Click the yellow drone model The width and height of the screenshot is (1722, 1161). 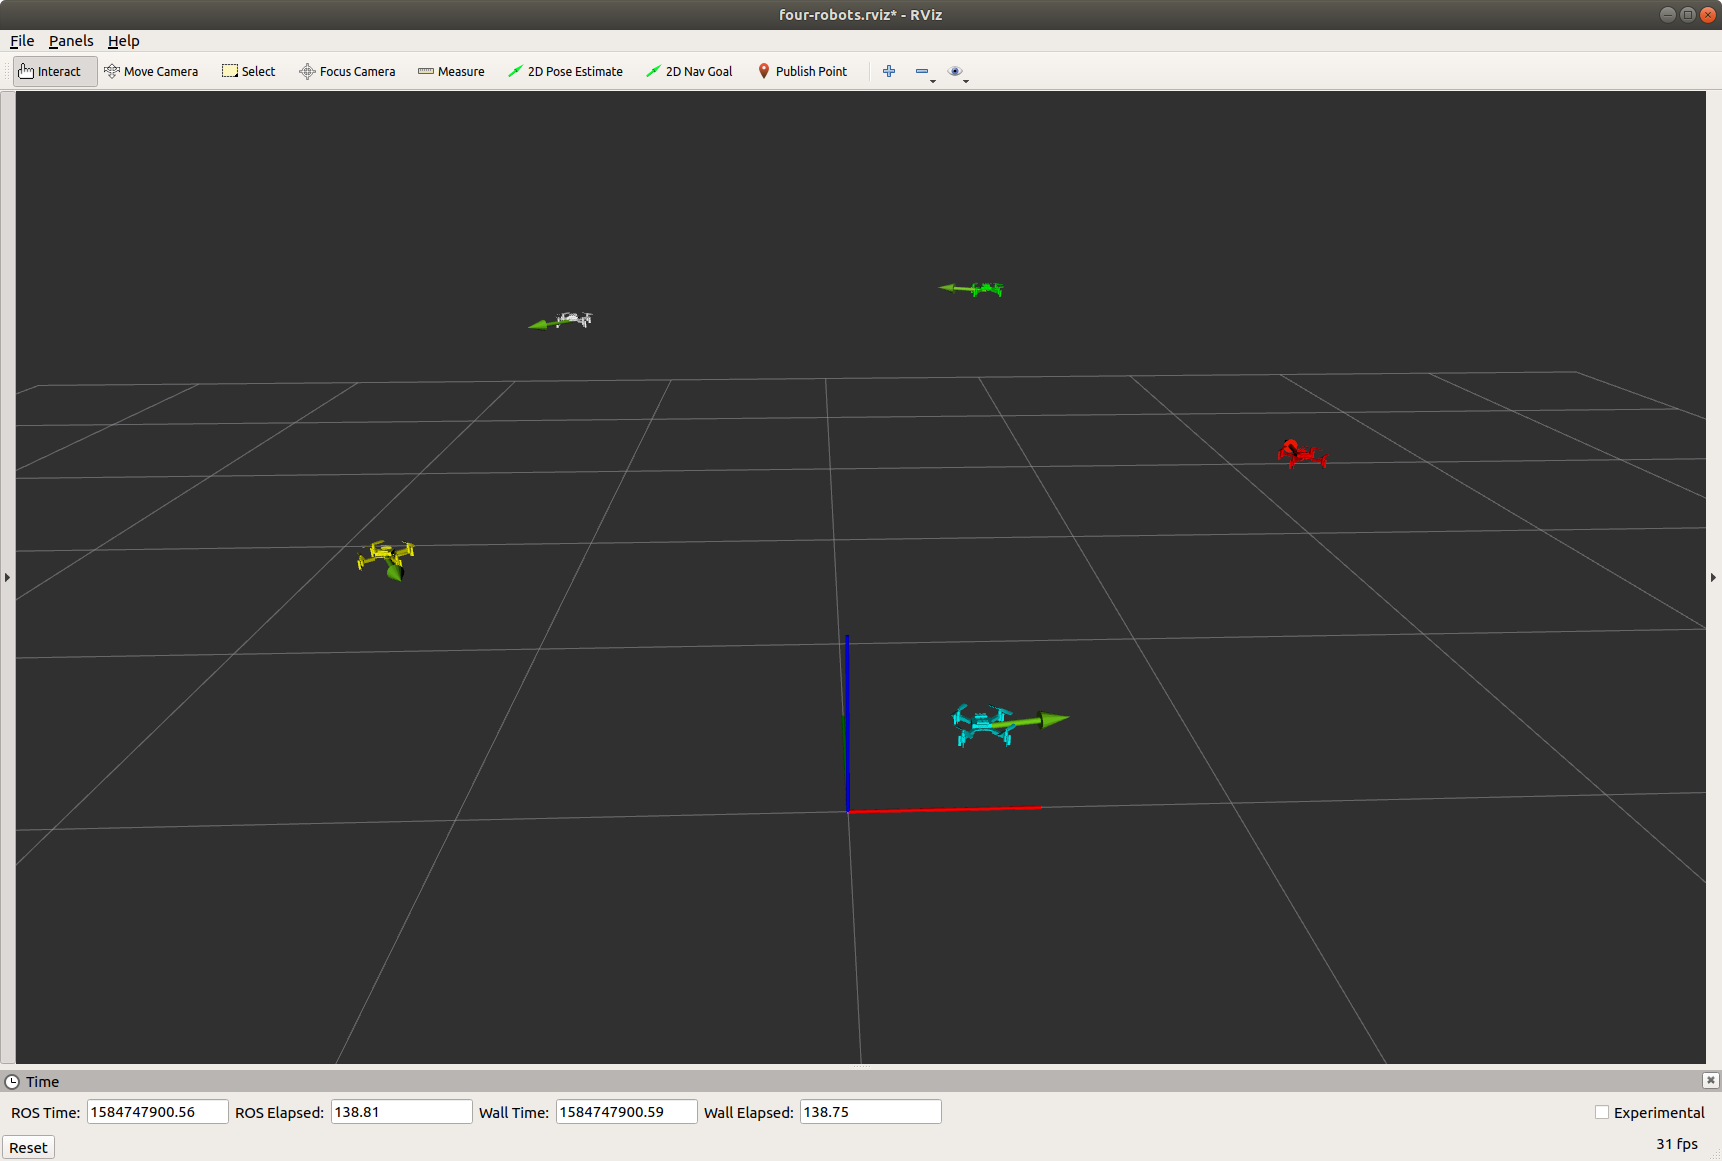pos(384,555)
